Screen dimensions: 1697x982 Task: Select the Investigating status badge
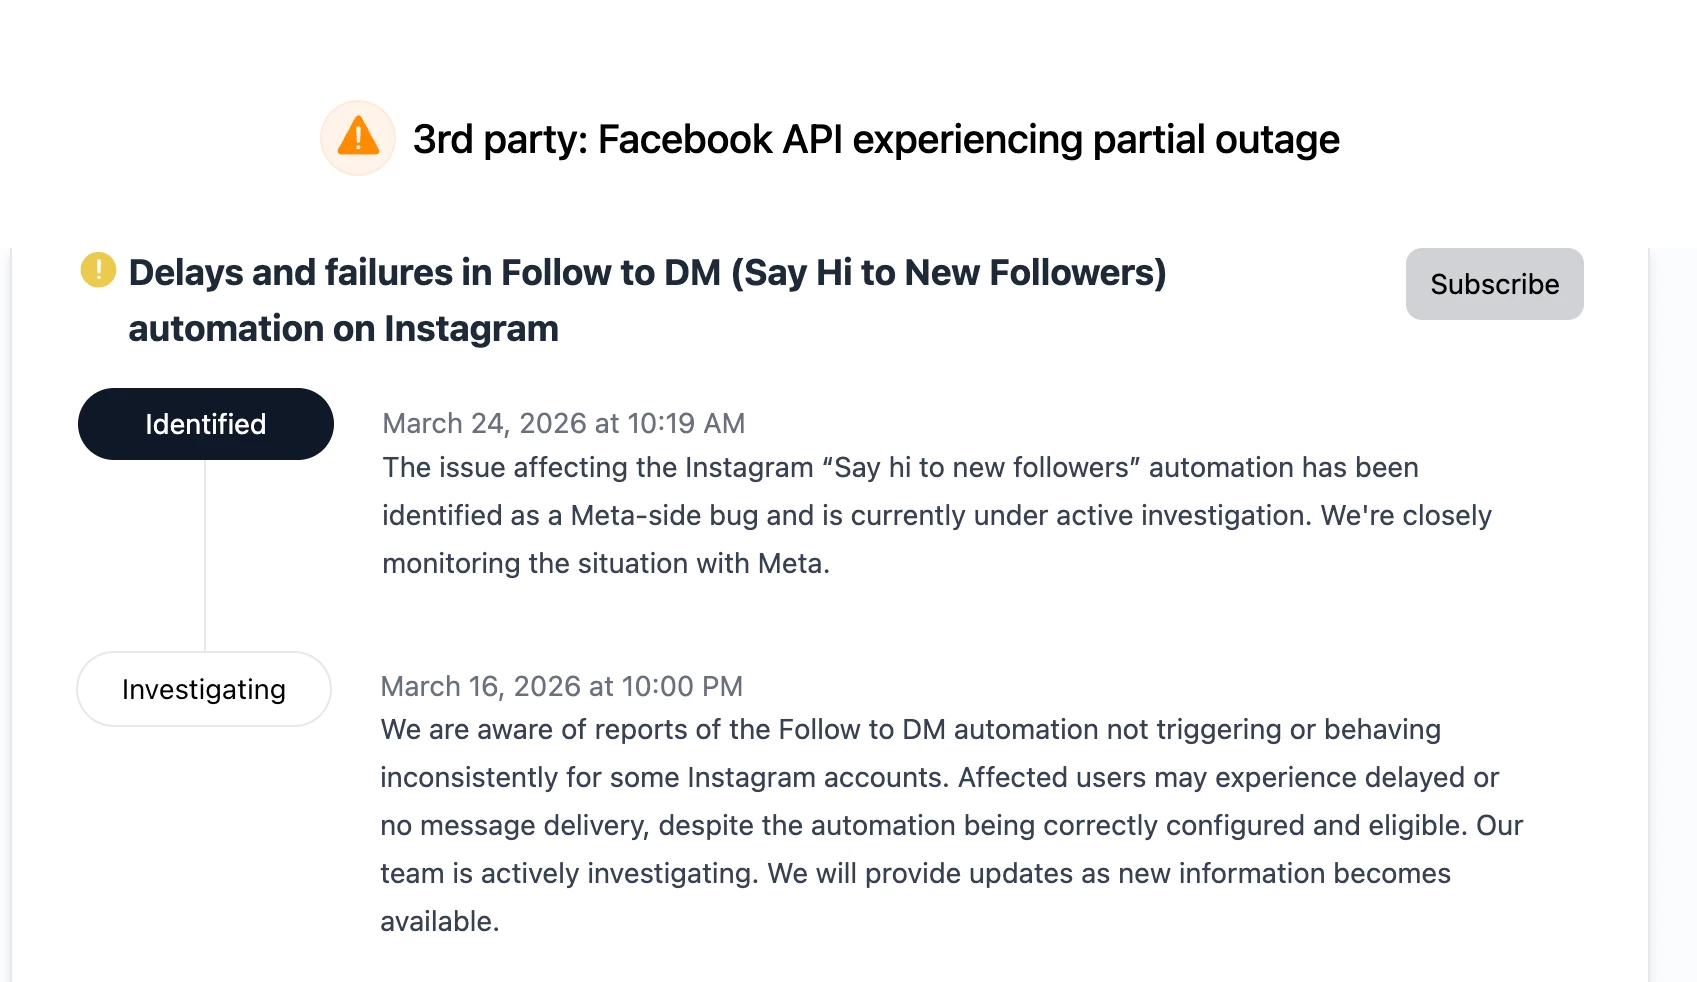coord(204,689)
